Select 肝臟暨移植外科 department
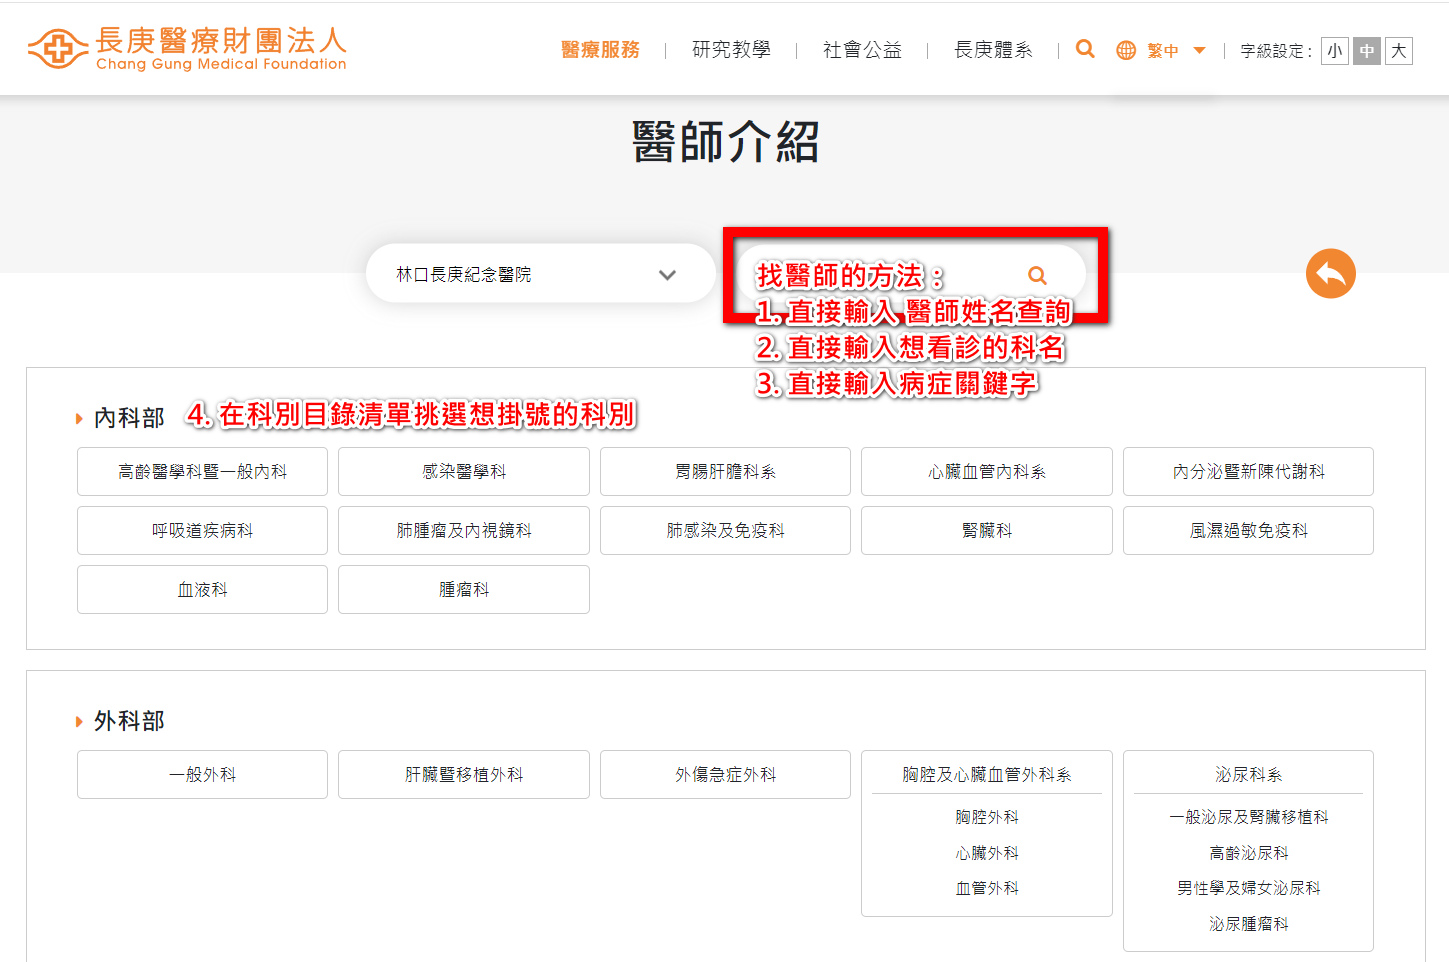 click(x=464, y=774)
